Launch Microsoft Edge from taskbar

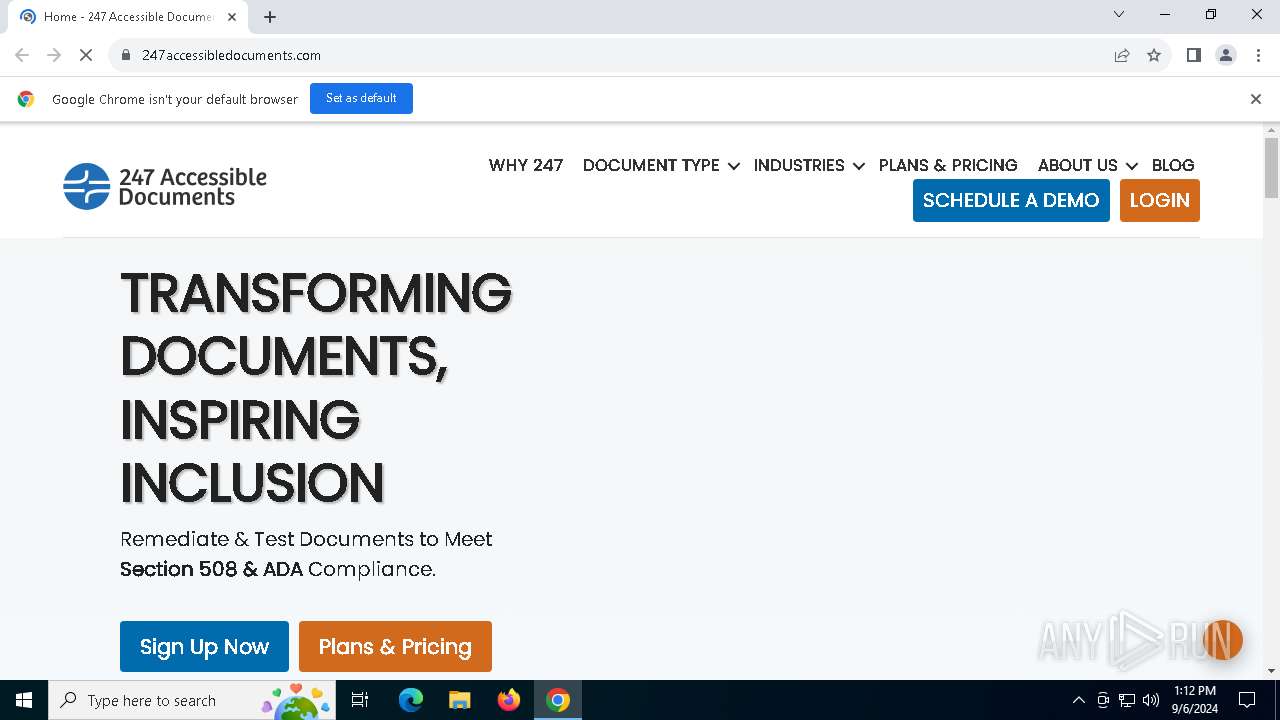pos(411,700)
